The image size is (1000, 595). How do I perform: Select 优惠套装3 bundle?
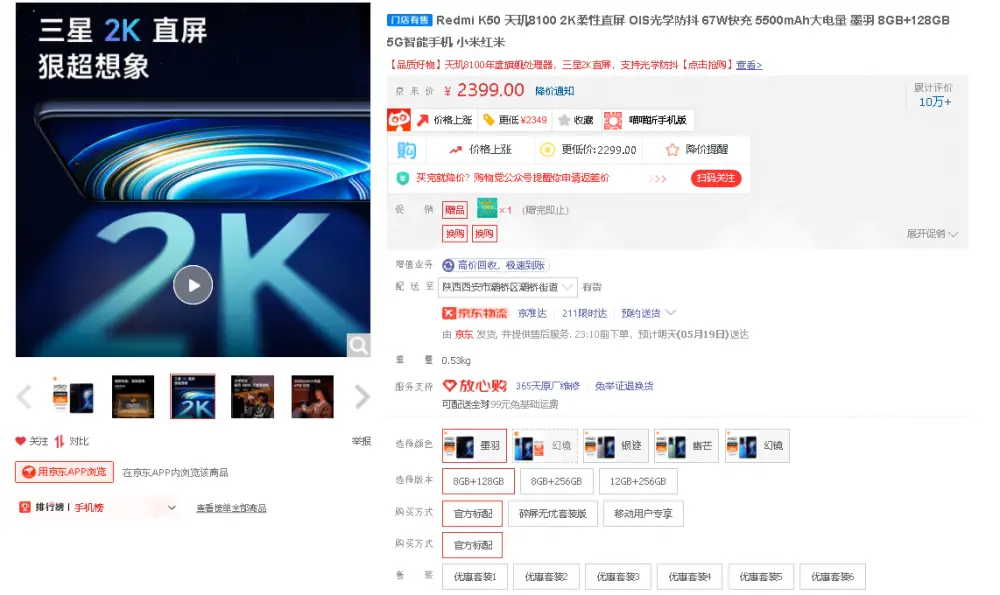(x=618, y=577)
